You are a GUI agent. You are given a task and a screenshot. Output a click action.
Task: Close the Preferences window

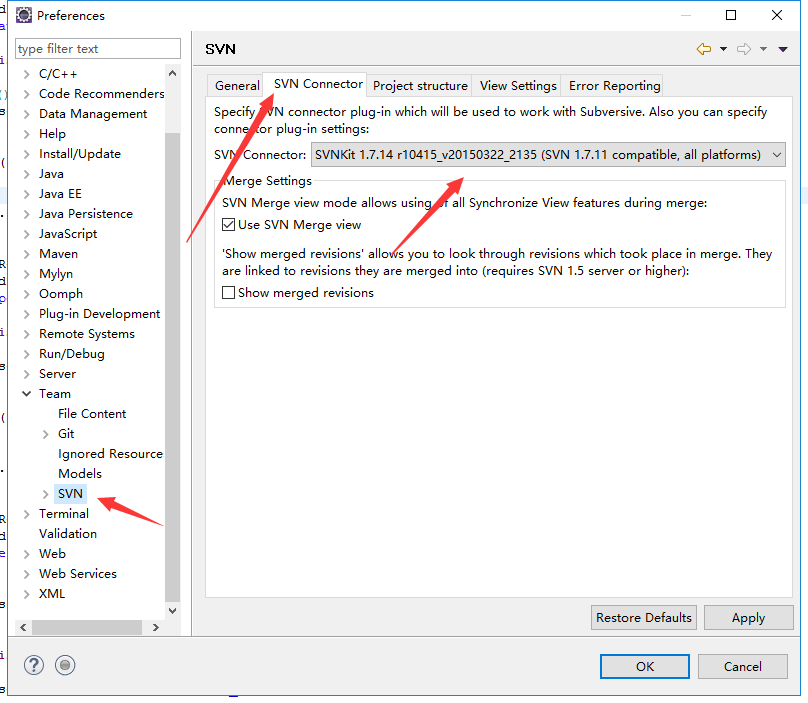coord(777,15)
